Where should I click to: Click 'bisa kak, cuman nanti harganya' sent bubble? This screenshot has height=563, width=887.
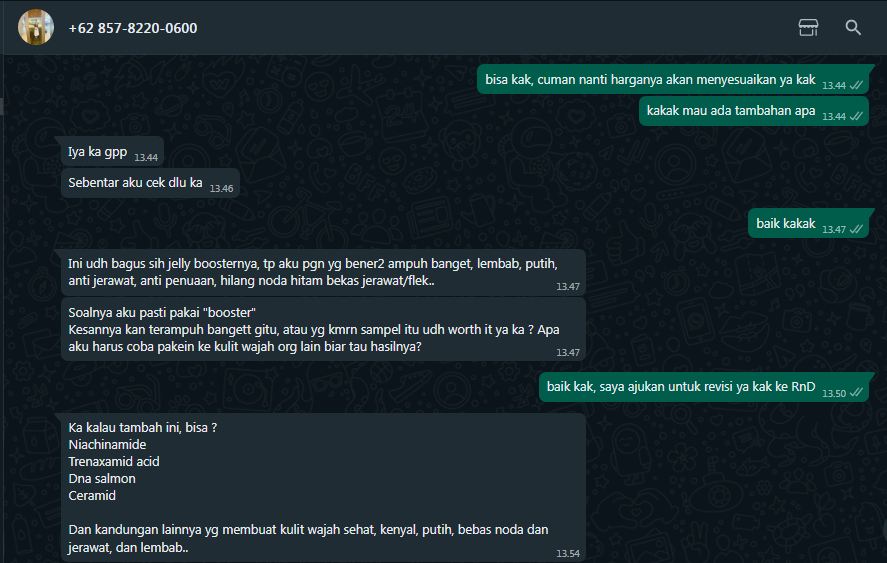(673, 80)
